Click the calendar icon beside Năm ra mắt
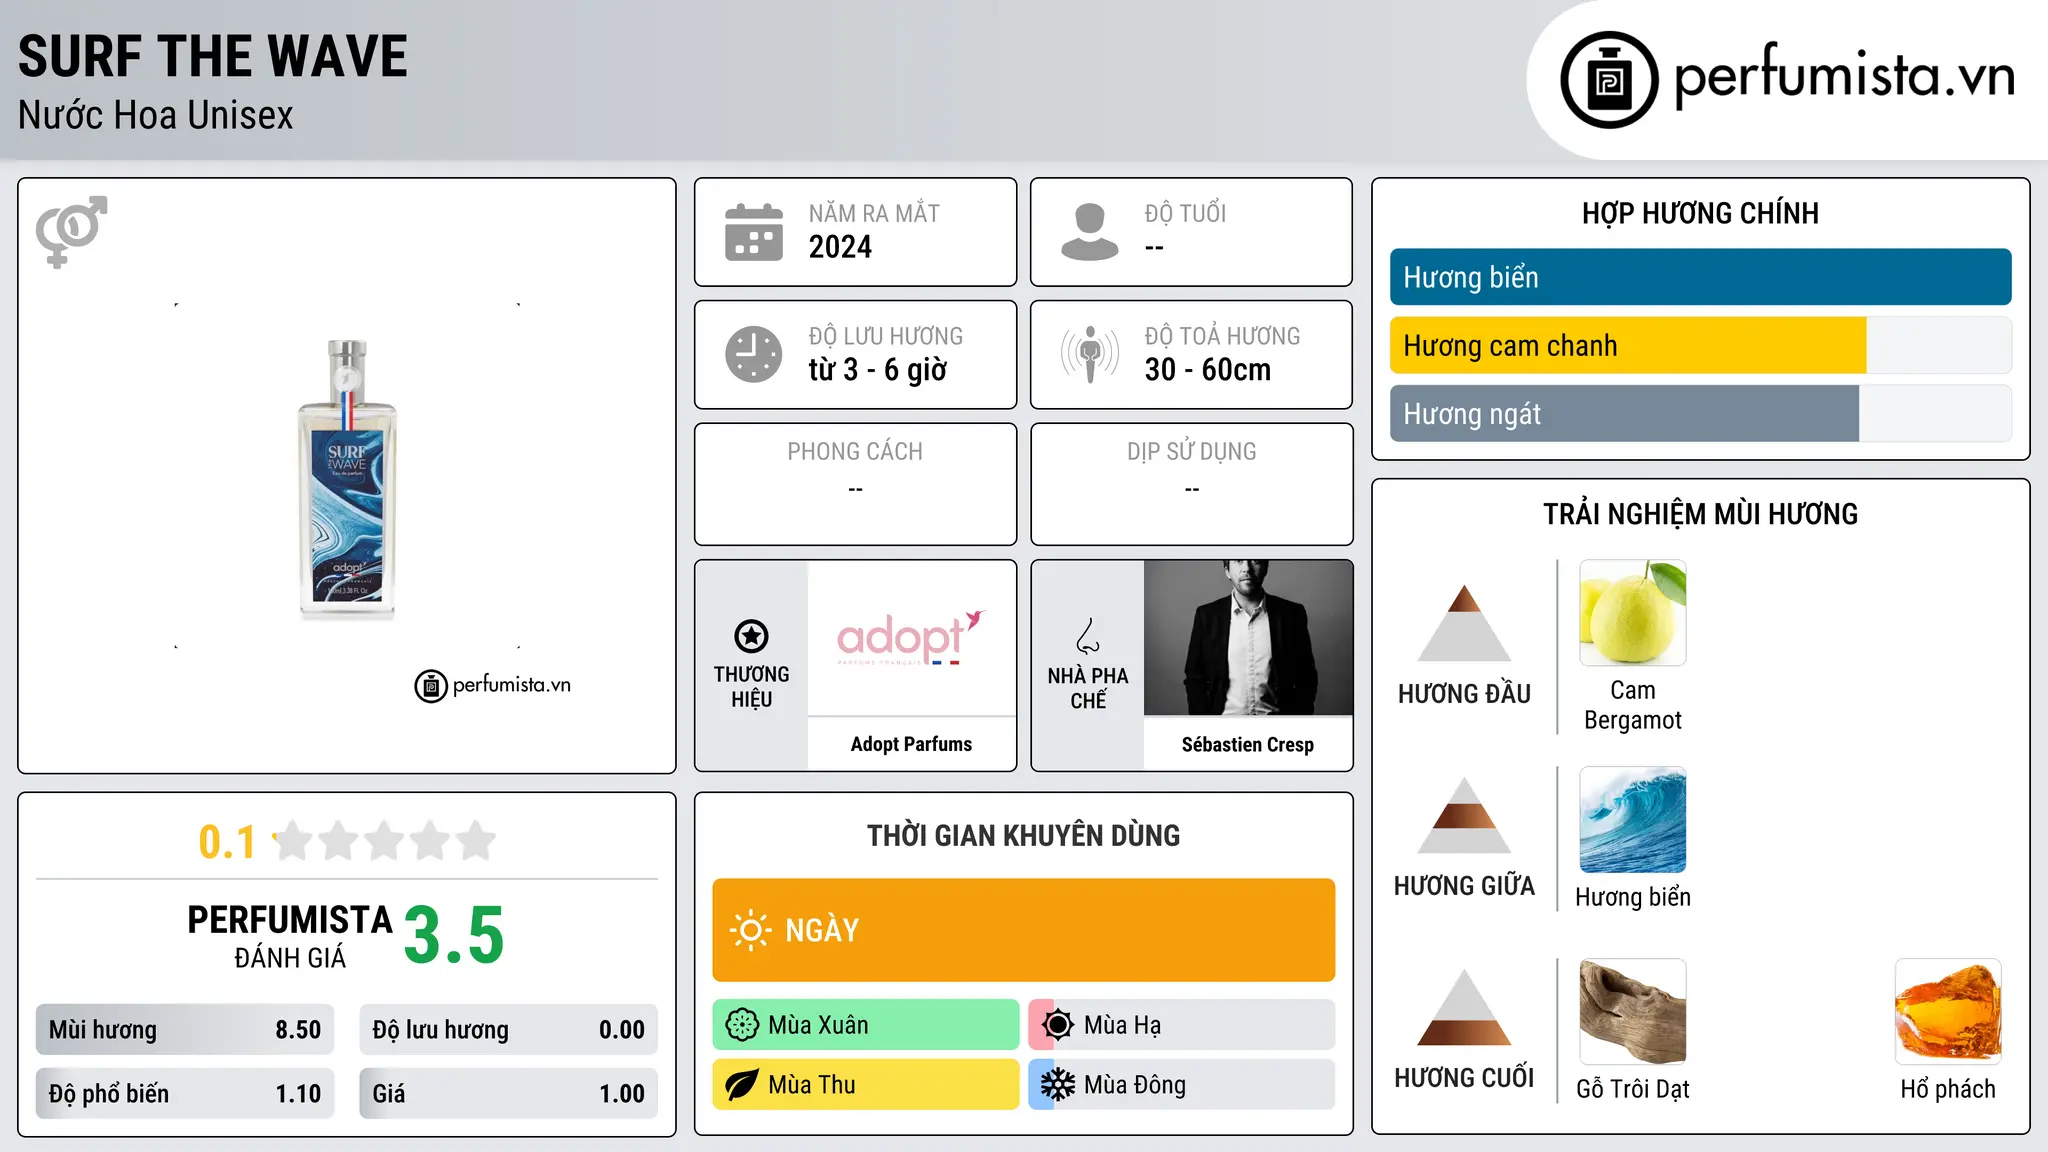 [754, 232]
